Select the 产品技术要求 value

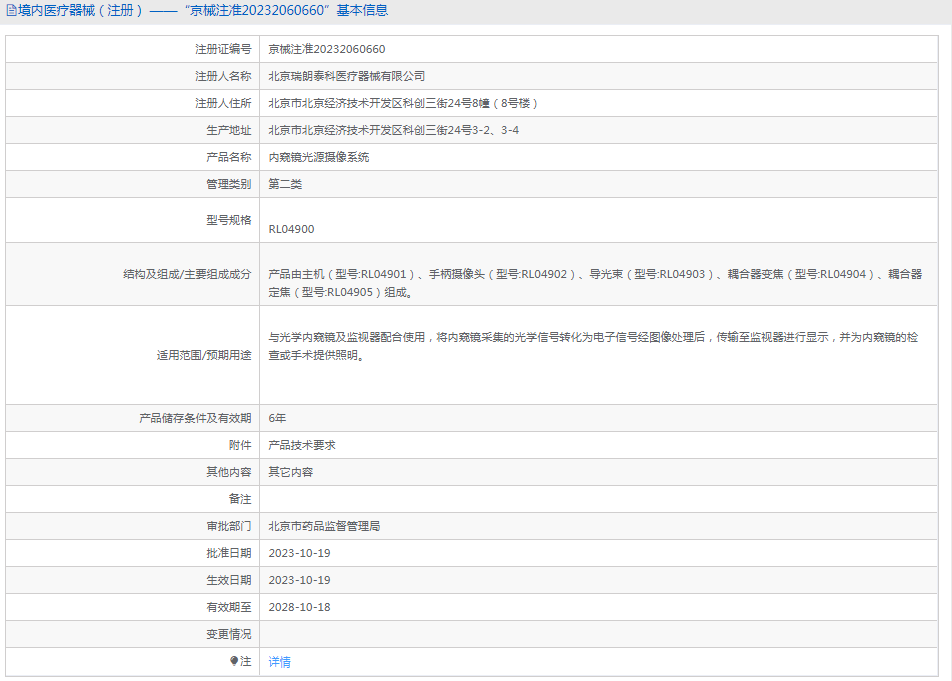pyautogui.click(x=302, y=445)
